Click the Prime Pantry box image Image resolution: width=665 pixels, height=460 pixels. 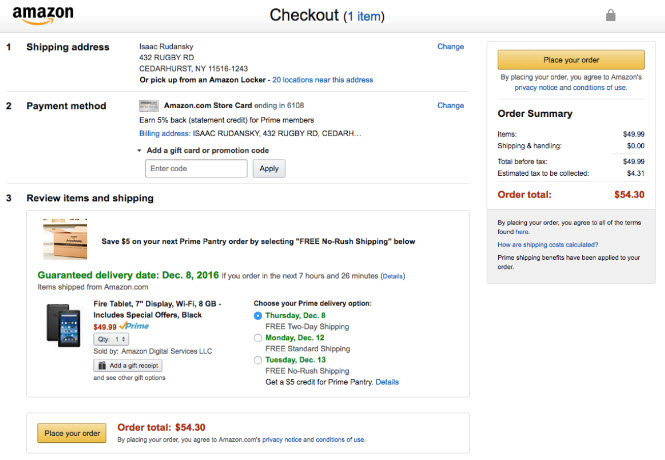point(65,241)
